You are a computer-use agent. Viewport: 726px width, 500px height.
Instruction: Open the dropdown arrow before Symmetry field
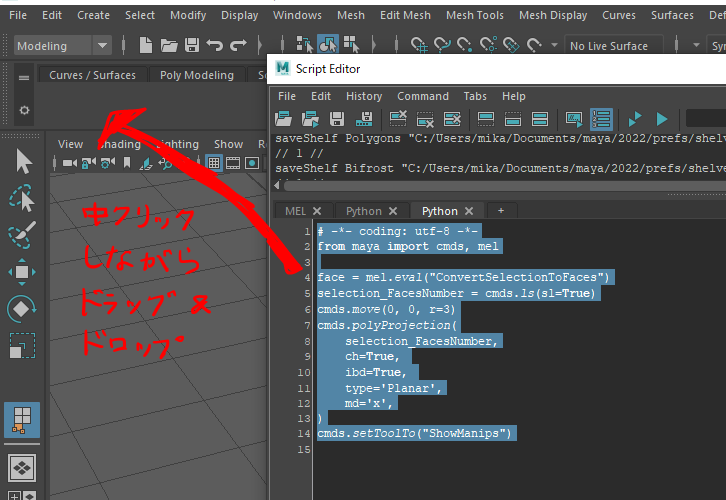696,45
